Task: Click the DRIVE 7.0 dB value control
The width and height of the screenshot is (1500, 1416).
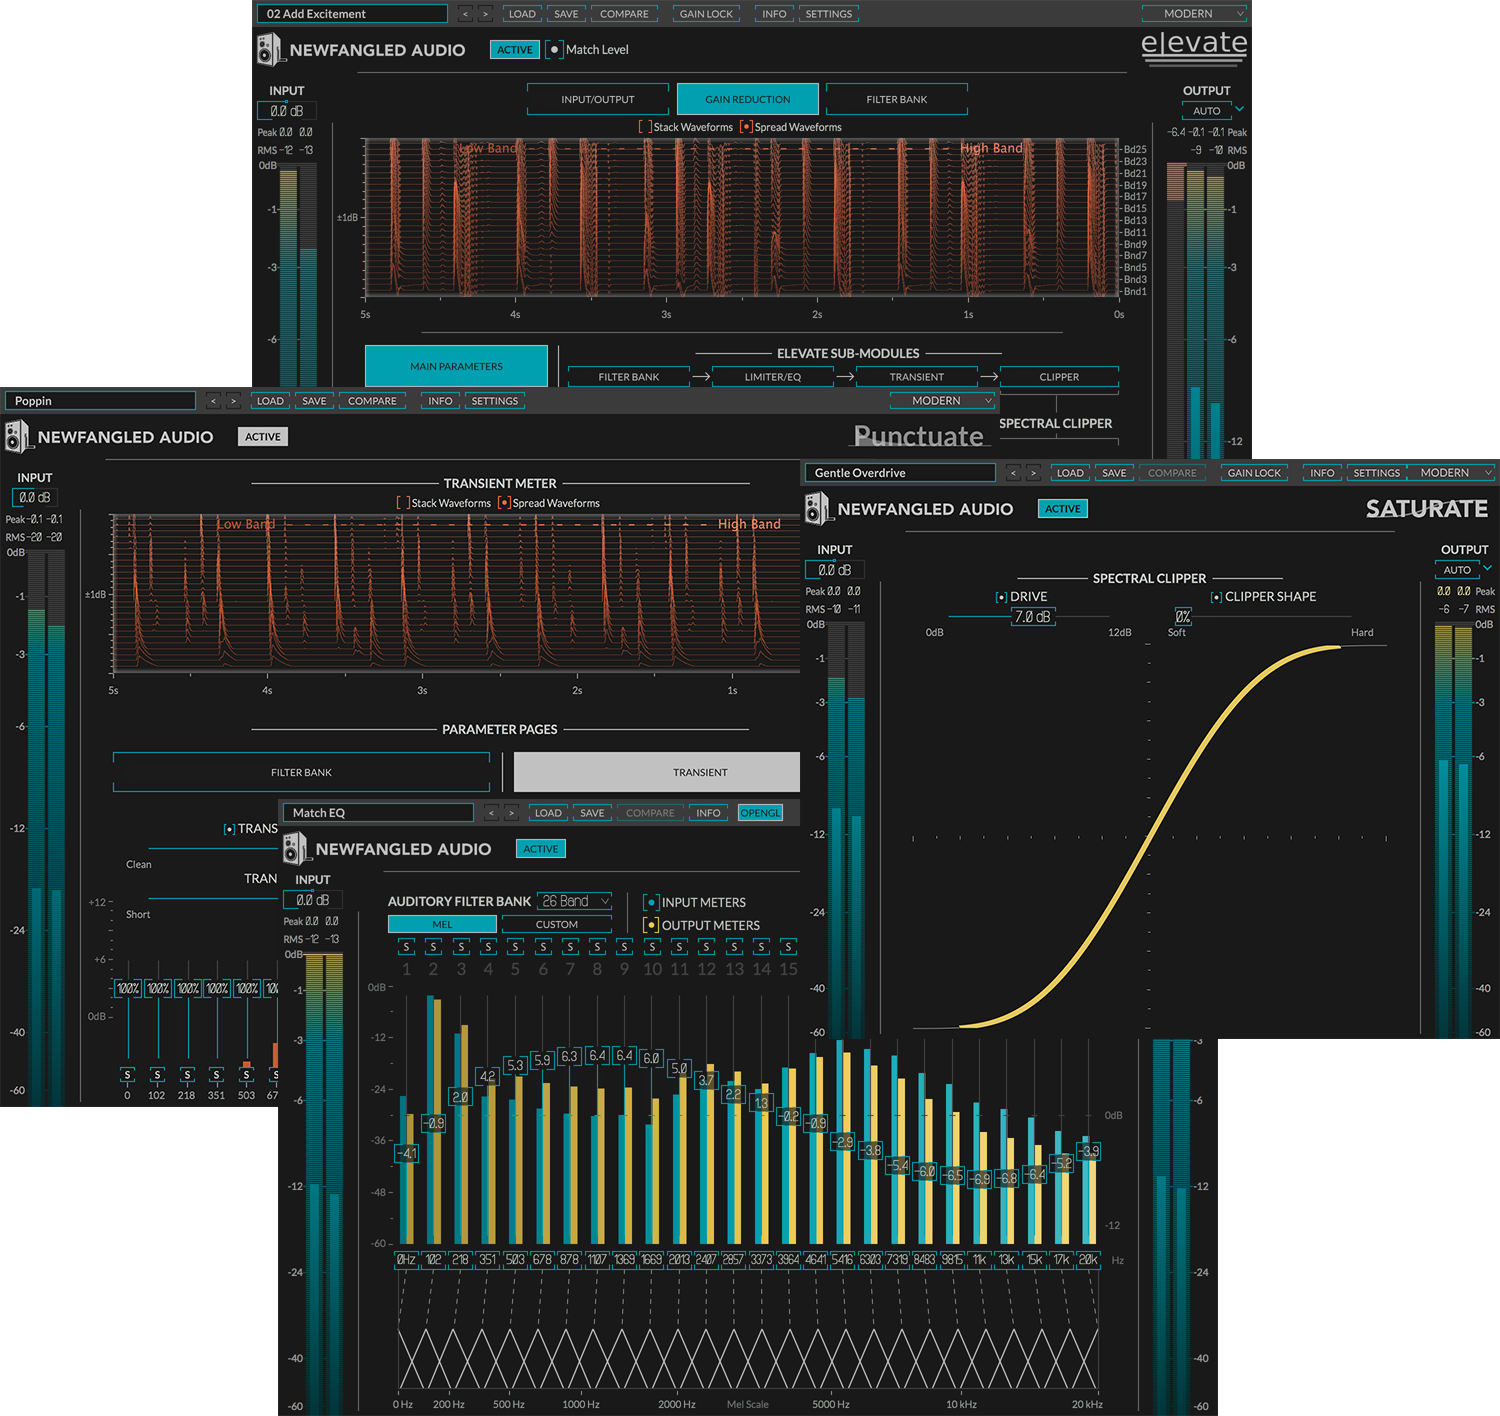Action: [1032, 617]
